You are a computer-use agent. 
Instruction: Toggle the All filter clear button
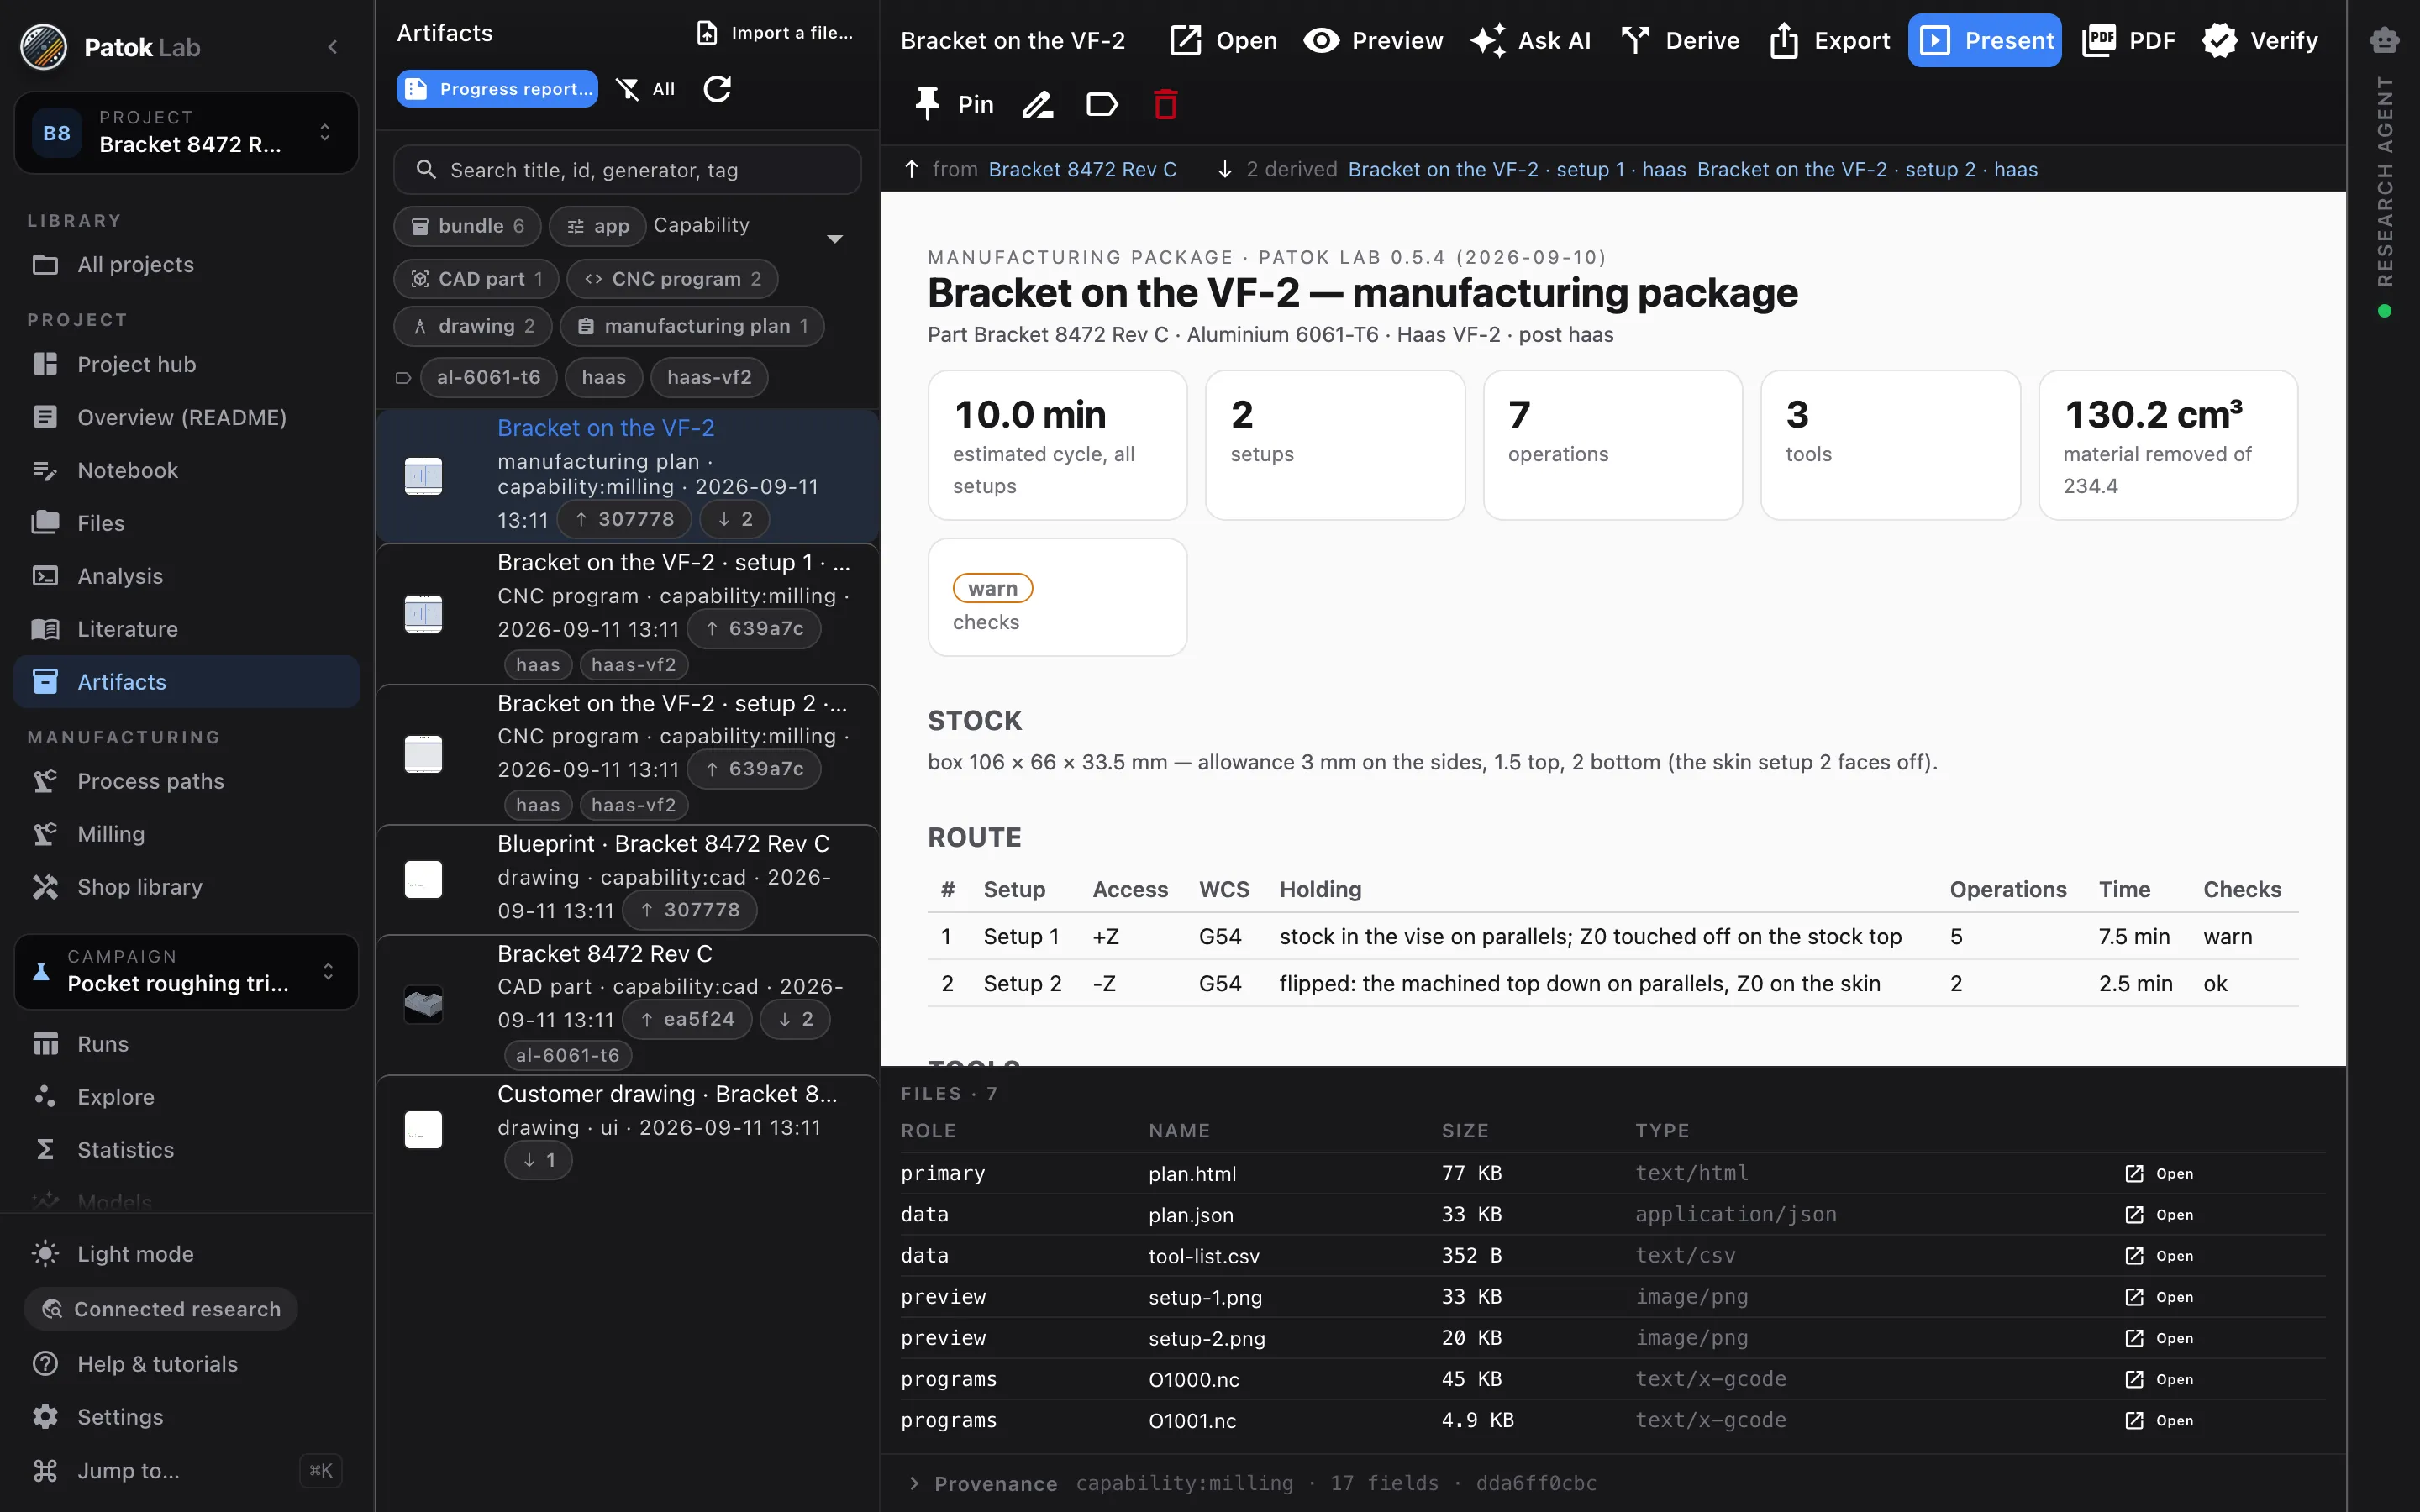tap(645, 89)
